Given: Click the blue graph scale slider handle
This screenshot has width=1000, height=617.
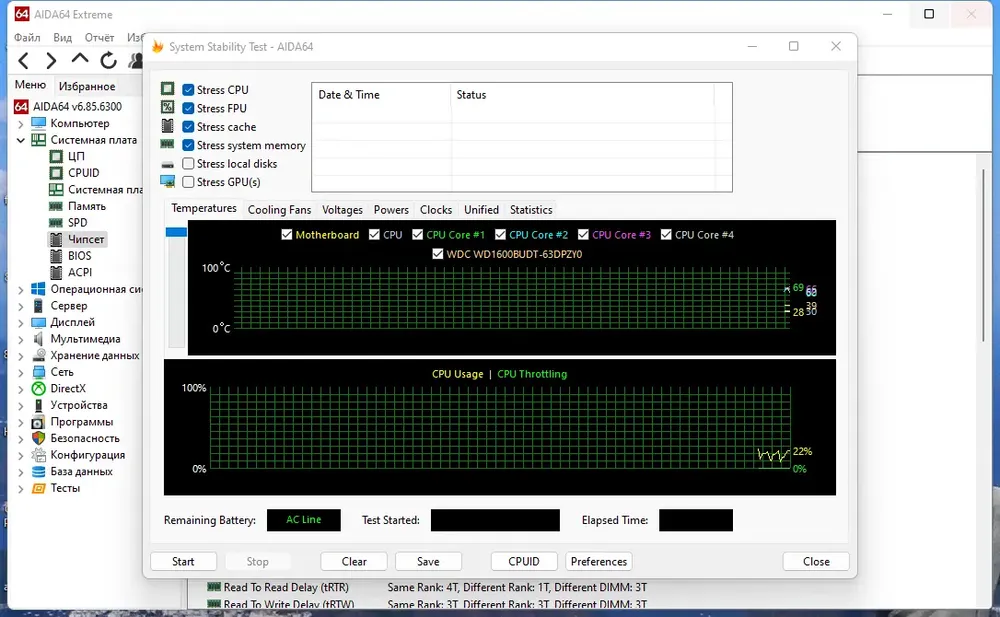Looking at the screenshot, I should 176,232.
